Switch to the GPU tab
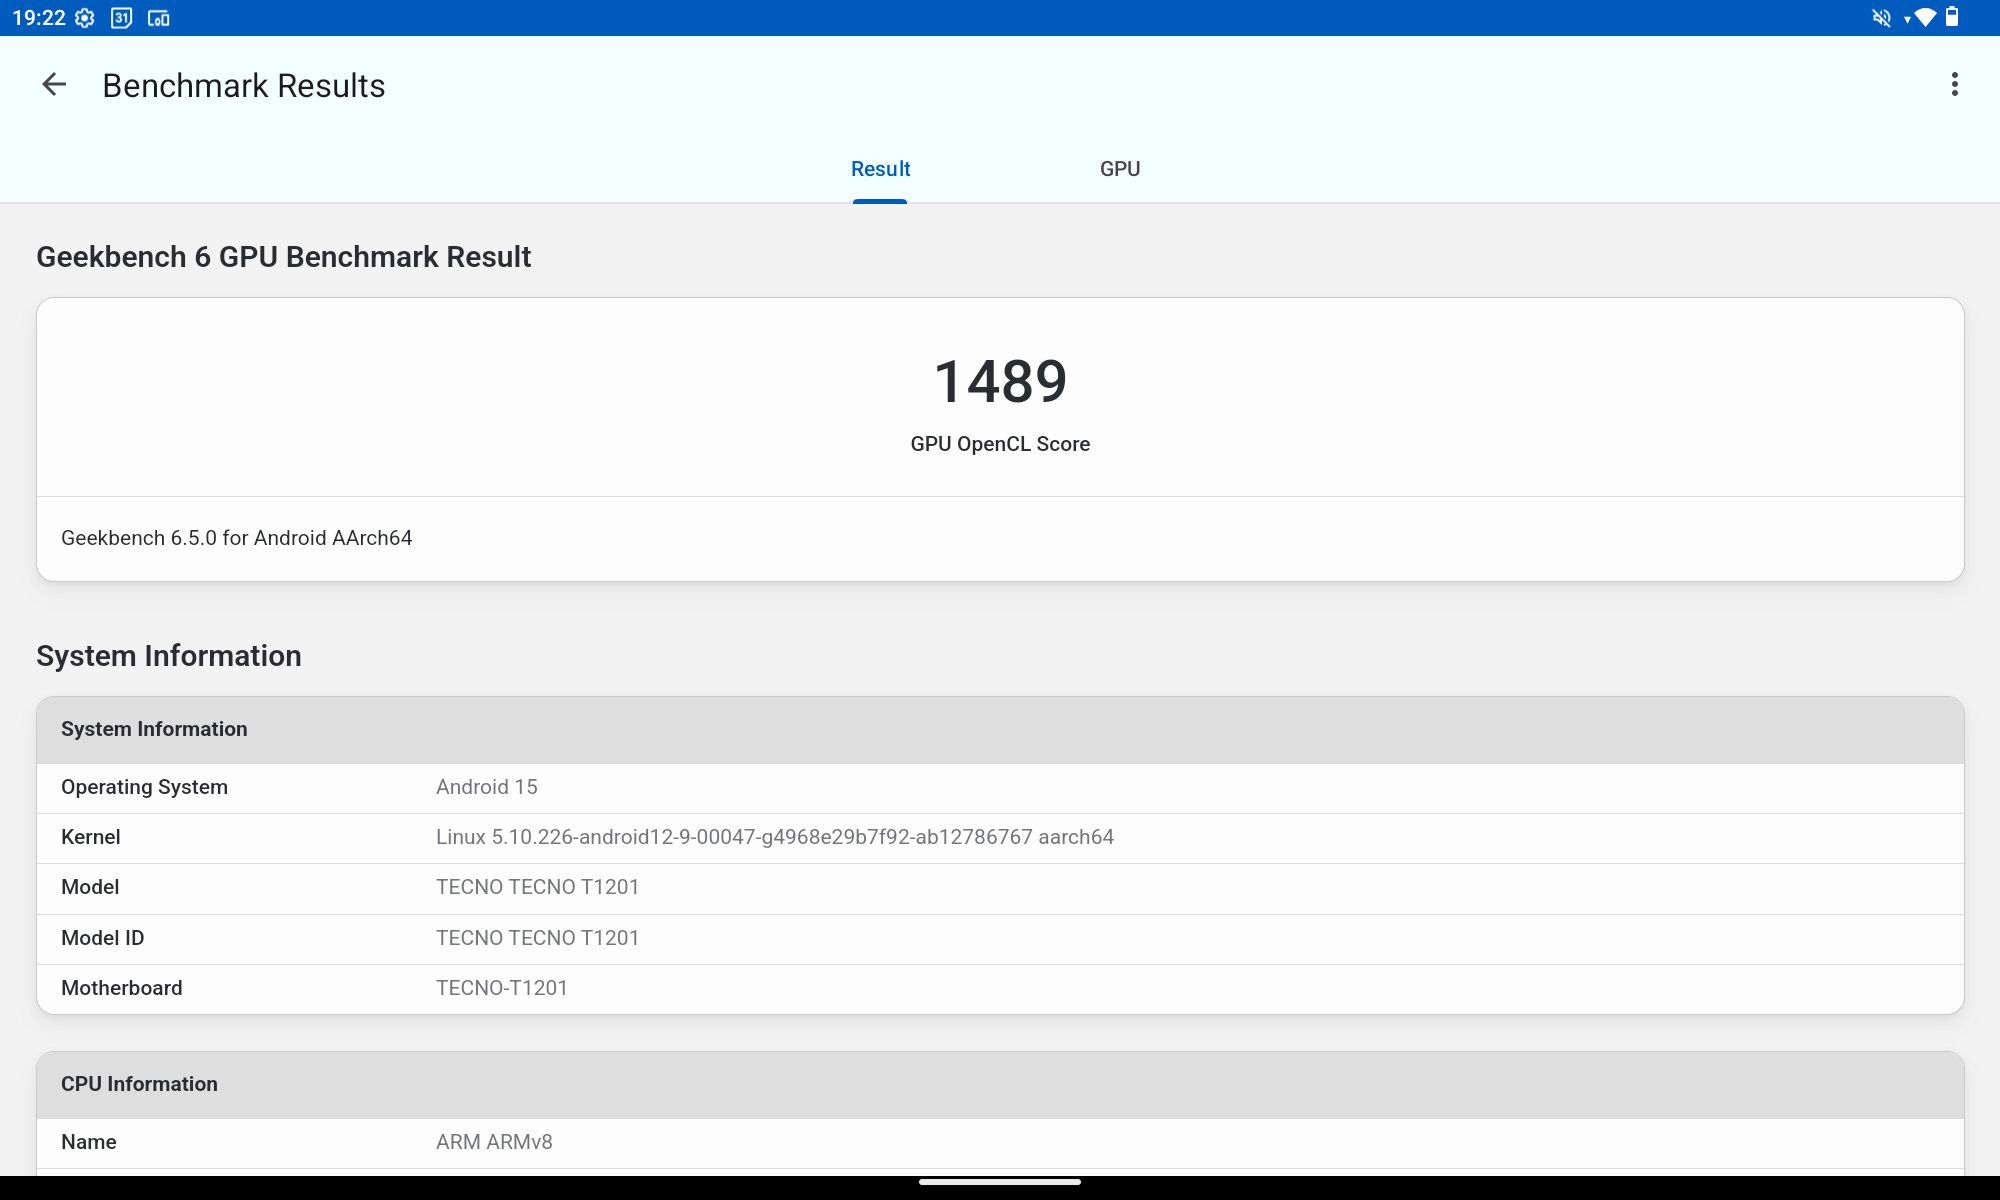Viewport: 2000px width, 1200px height. point(1120,169)
